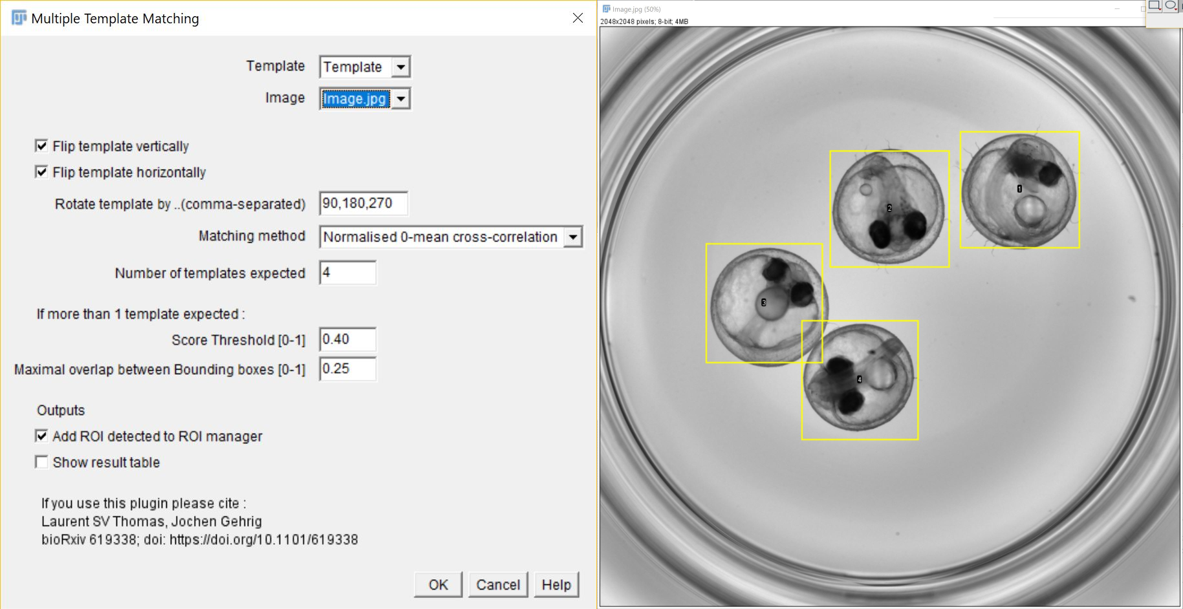Select the Rectangle selection tool

[x=1154, y=5]
